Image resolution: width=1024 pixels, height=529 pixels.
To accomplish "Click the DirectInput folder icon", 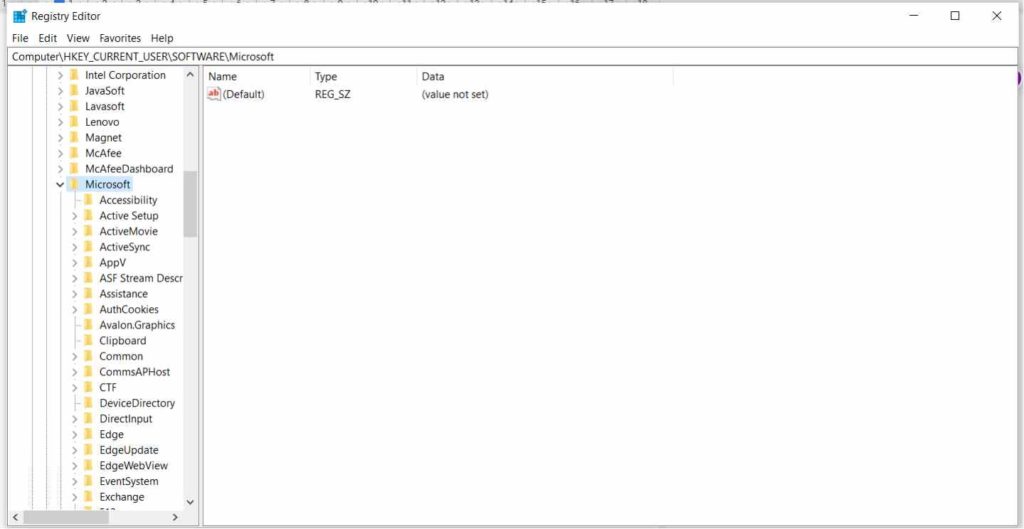I will [x=88, y=419].
